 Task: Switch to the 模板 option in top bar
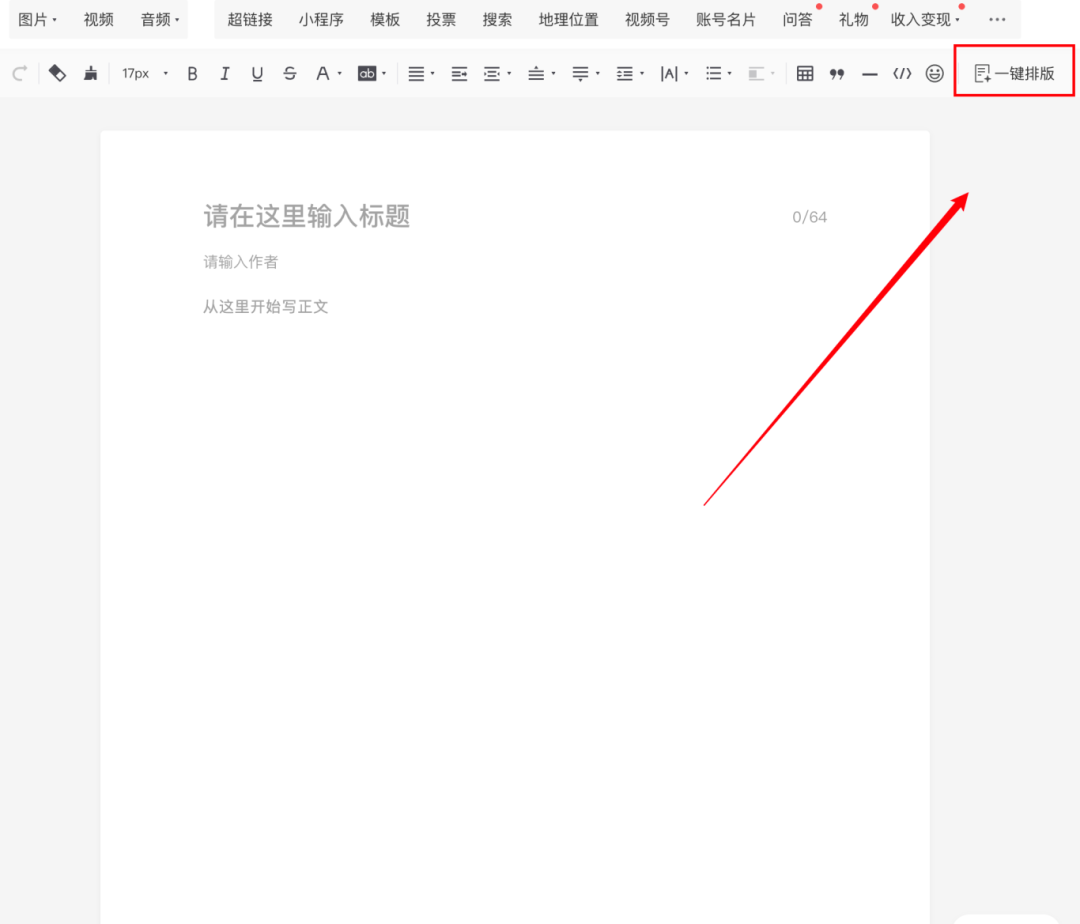click(384, 19)
